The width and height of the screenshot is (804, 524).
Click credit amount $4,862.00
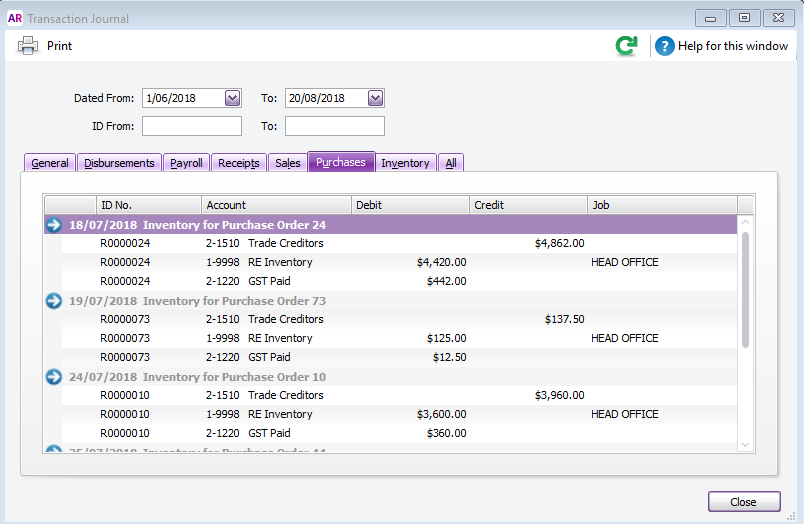pos(559,243)
